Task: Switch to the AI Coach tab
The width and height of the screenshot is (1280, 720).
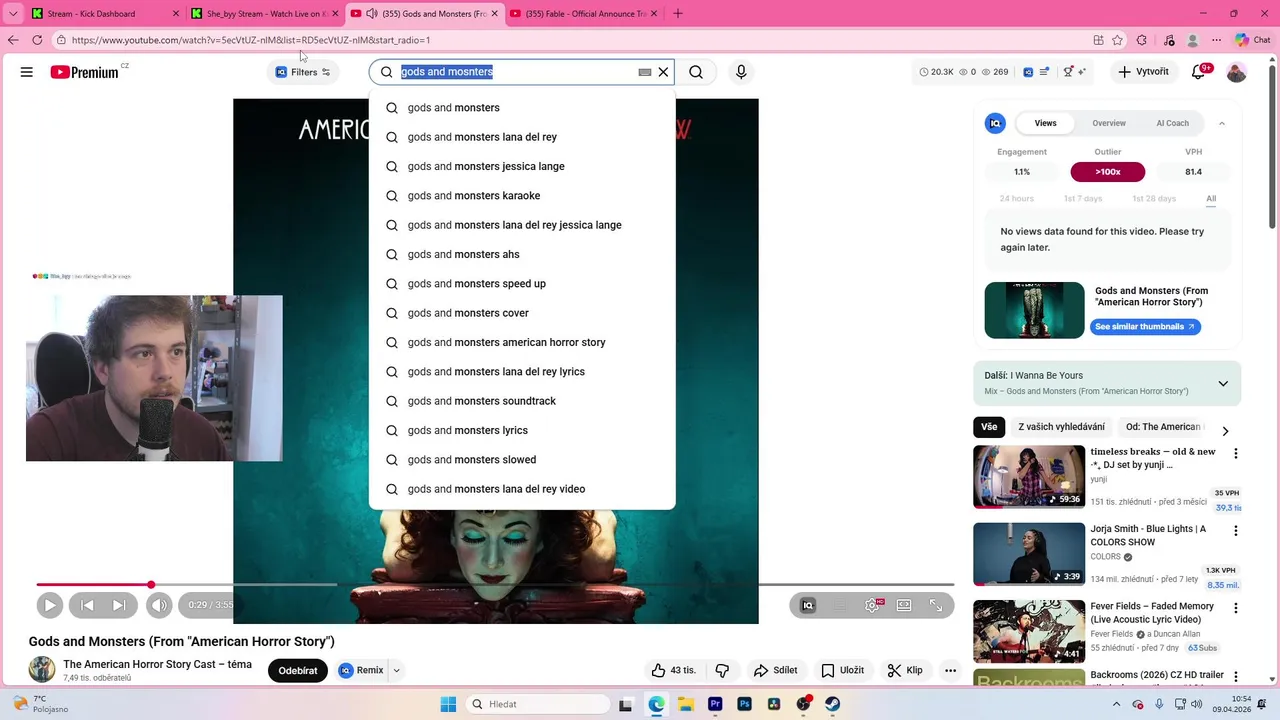Action: 1172,123
